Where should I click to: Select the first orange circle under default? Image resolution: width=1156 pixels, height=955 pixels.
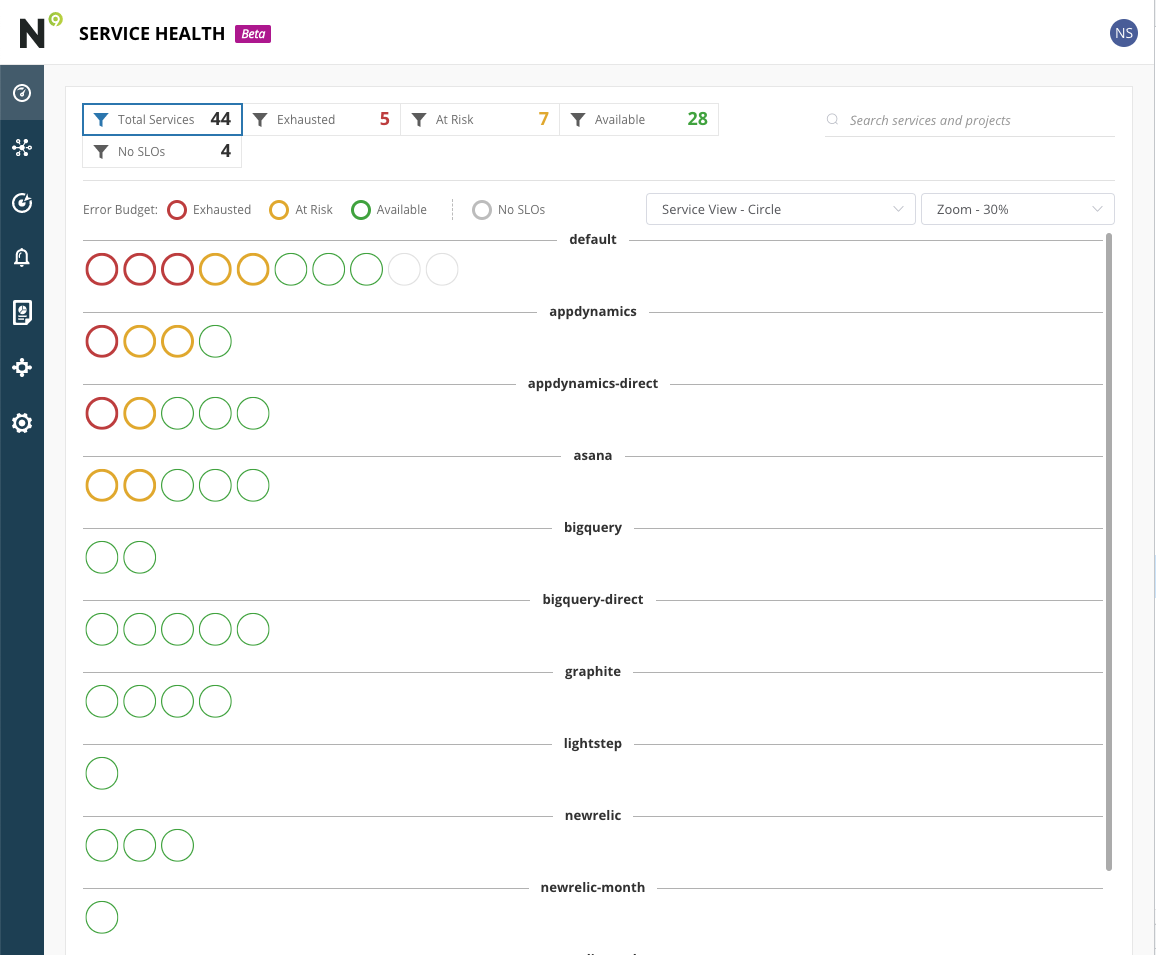coord(215,269)
